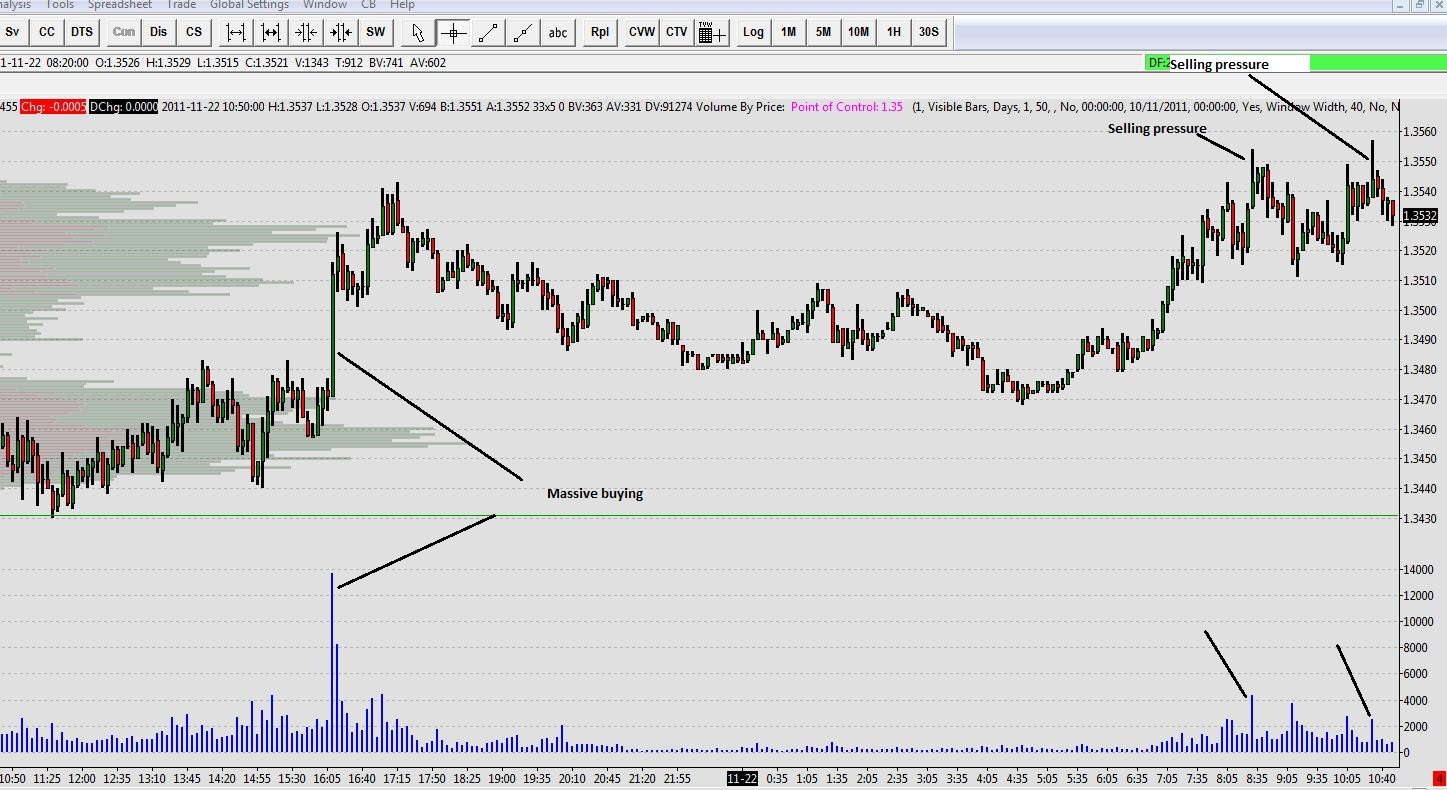Click the "Point of Control: 1.35" text
This screenshot has height=790, width=1447.
(846, 107)
